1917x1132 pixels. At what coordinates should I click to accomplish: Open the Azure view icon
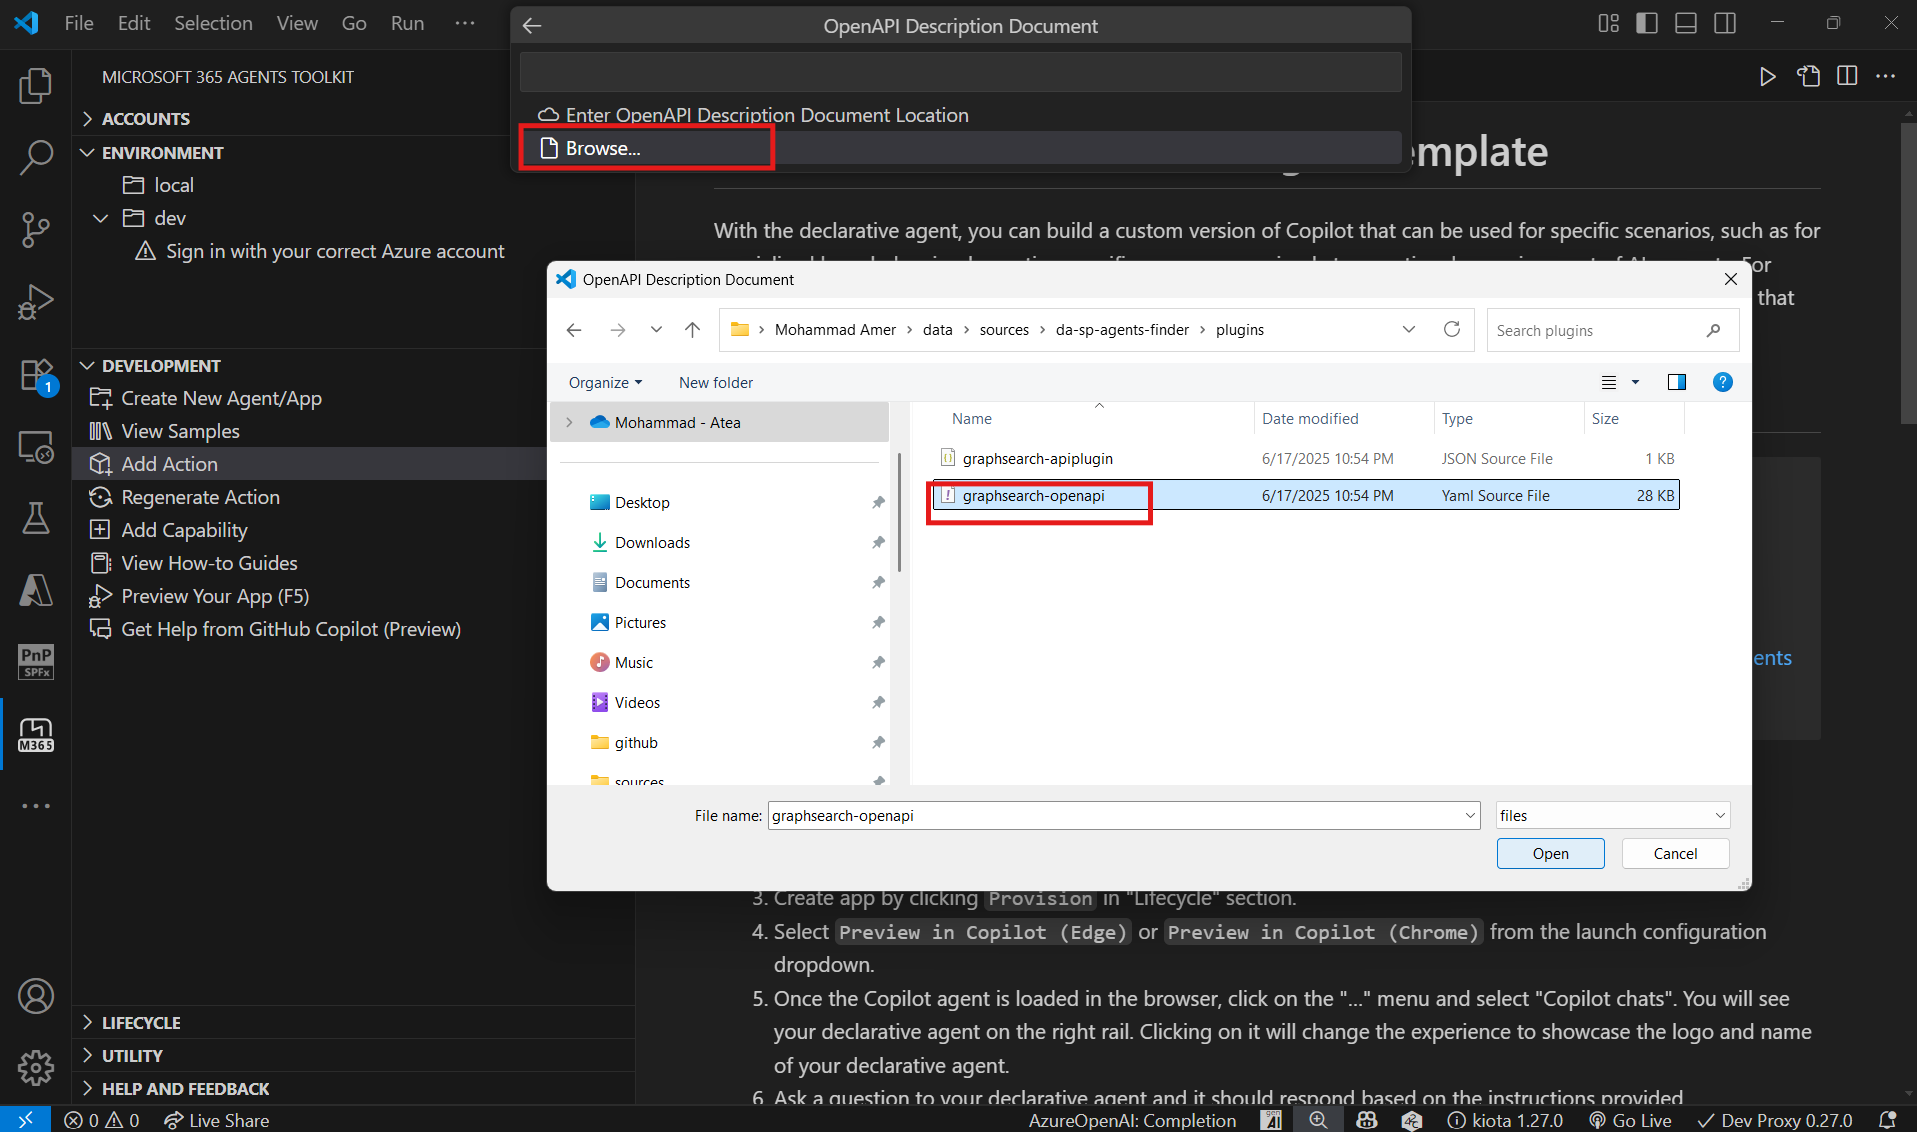tap(36, 590)
